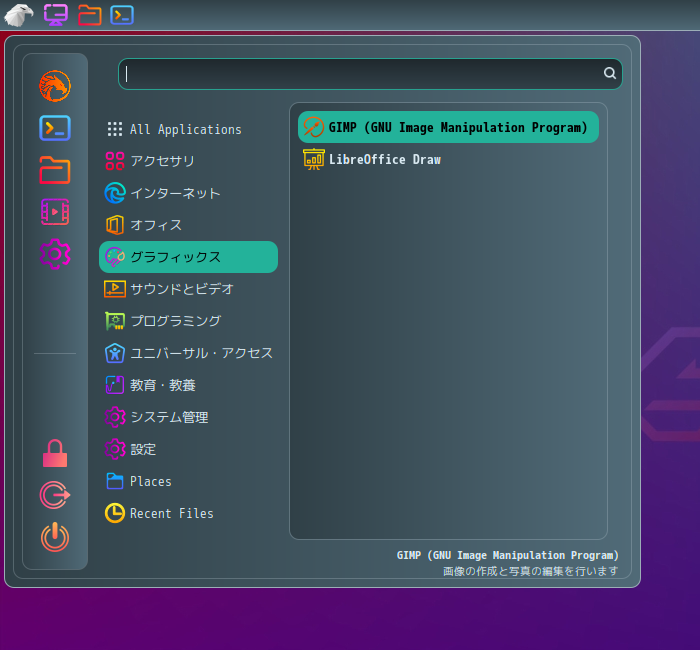This screenshot has height=650, width=700.
Task: Open the 教育・教養 category
Action: point(188,385)
